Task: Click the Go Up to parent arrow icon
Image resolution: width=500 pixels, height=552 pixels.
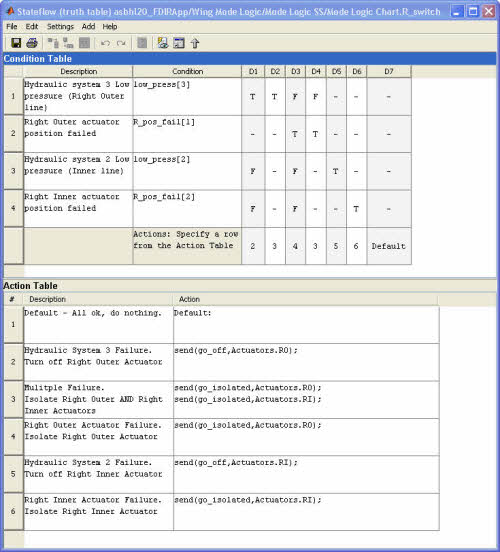Action: [x=195, y=43]
